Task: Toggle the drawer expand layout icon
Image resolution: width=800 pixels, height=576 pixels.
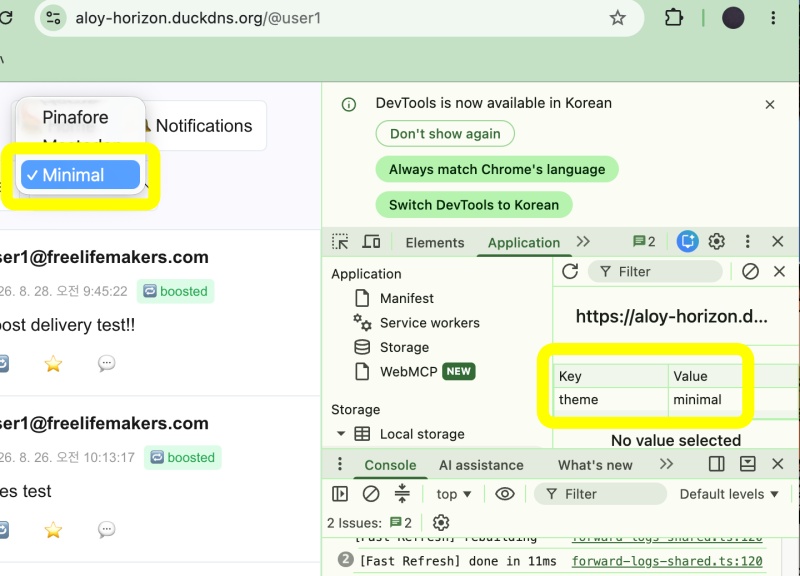Action: (x=747, y=464)
